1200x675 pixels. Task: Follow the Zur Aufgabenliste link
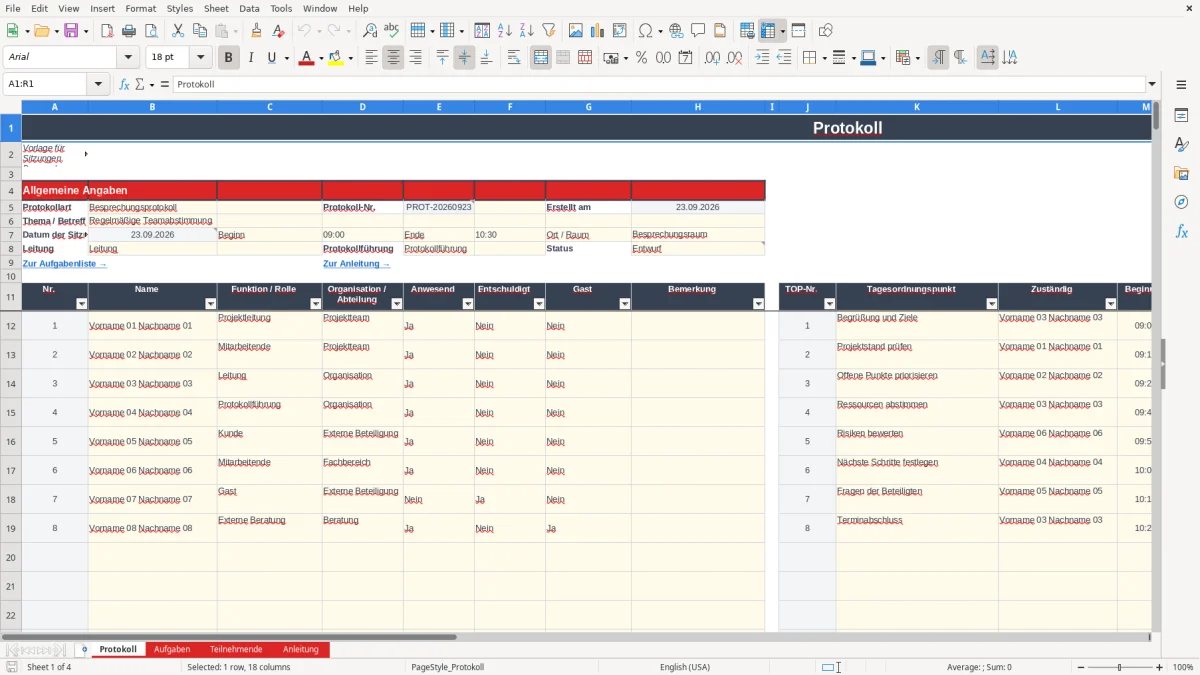[x=64, y=264]
